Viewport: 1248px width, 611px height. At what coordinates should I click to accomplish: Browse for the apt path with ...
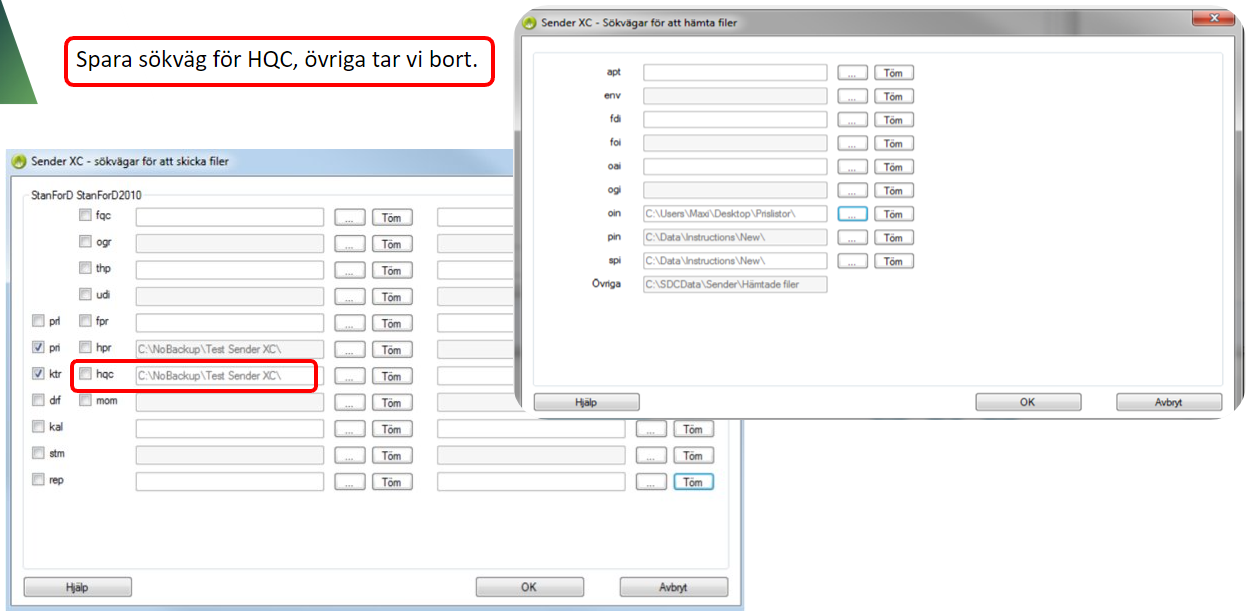pos(852,73)
